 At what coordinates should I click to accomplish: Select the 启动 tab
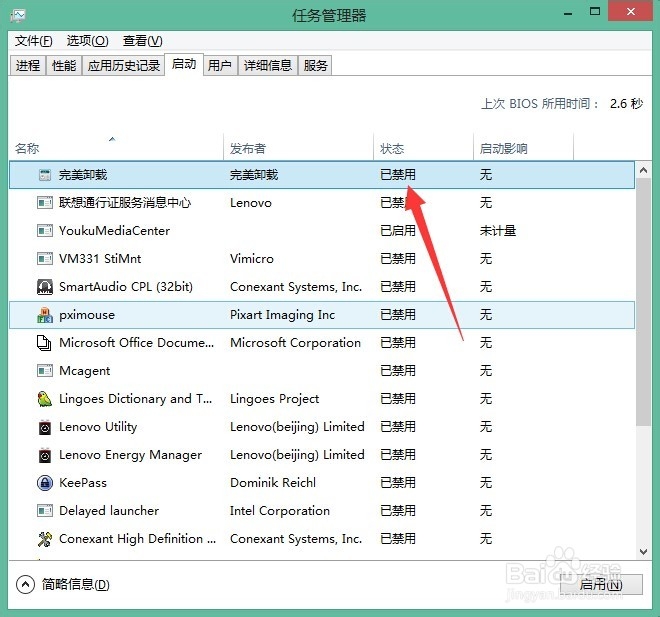184,64
